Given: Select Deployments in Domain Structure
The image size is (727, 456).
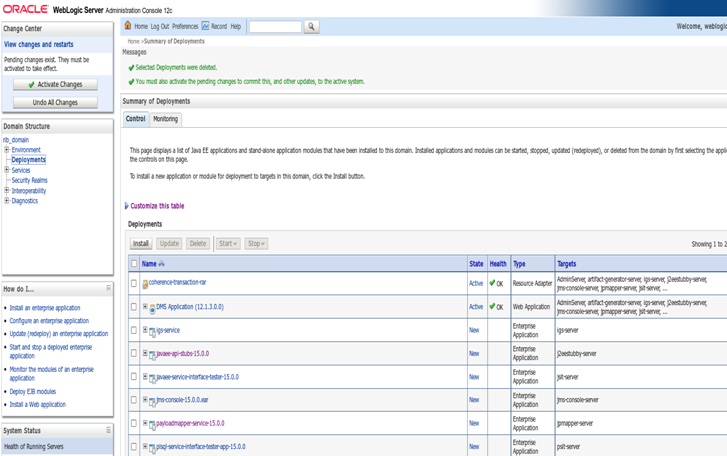Looking at the screenshot, I should pos(29,160).
